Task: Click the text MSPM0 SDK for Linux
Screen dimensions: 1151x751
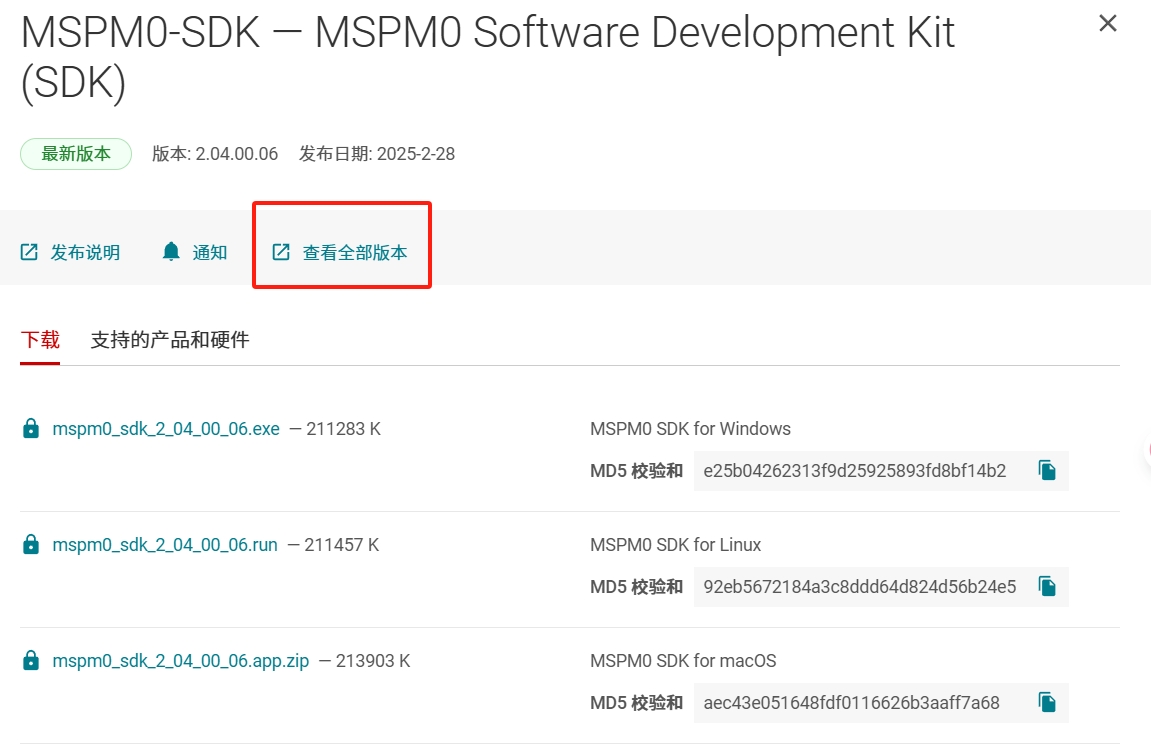Action: pyautogui.click(x=675, y=545)
